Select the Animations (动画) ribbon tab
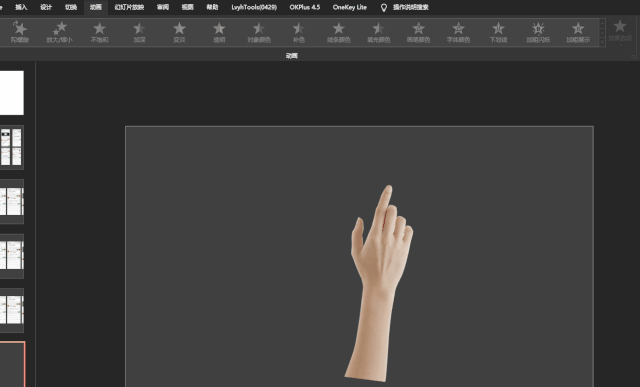Viewport: 640px width, 387px height. (96, 7)
